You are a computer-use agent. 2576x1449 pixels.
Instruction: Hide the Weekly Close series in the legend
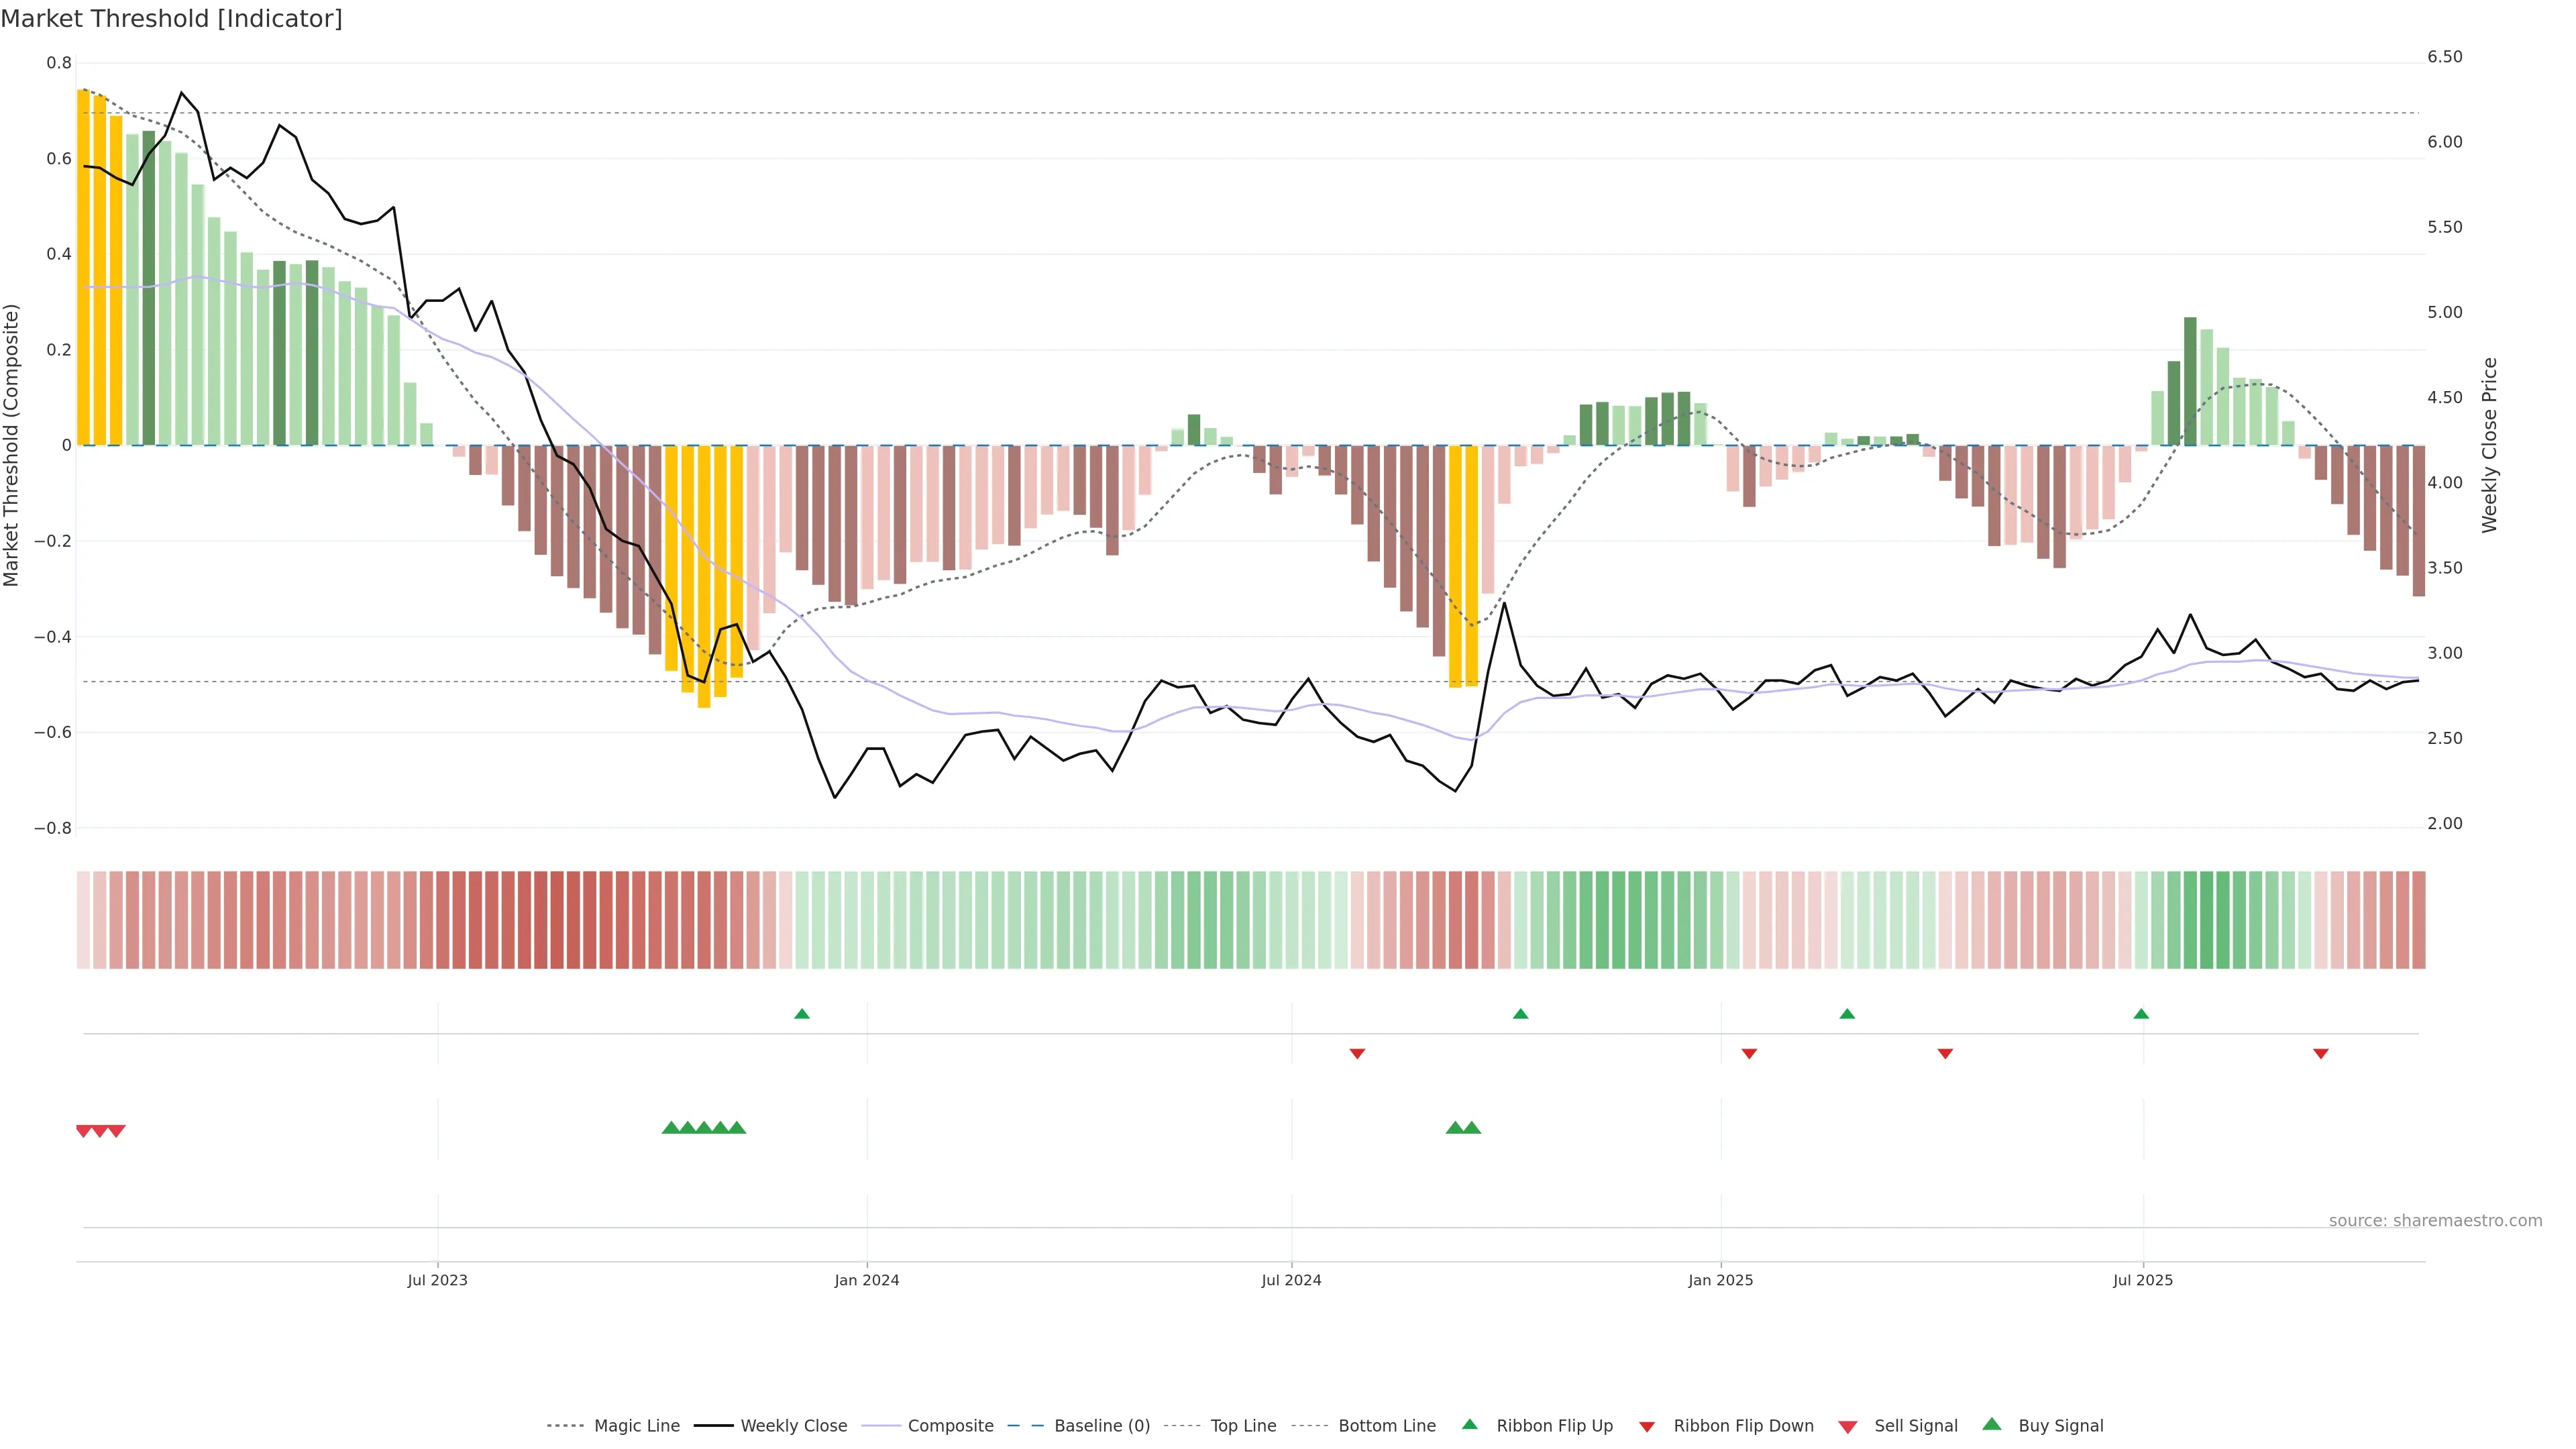[793, 1426]
